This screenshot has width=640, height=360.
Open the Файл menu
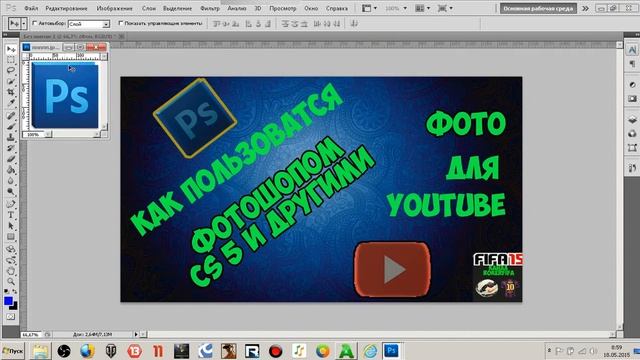point(31,8)
